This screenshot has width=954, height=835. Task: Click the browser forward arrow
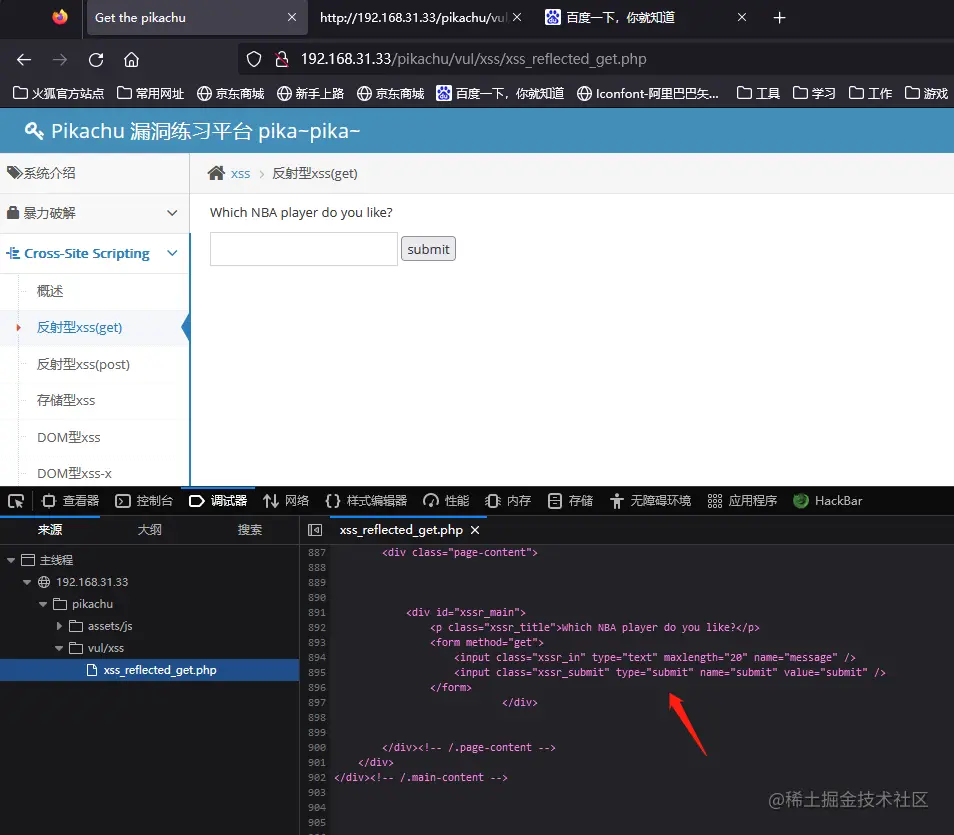pyautogui.click(x=60, y=60)
